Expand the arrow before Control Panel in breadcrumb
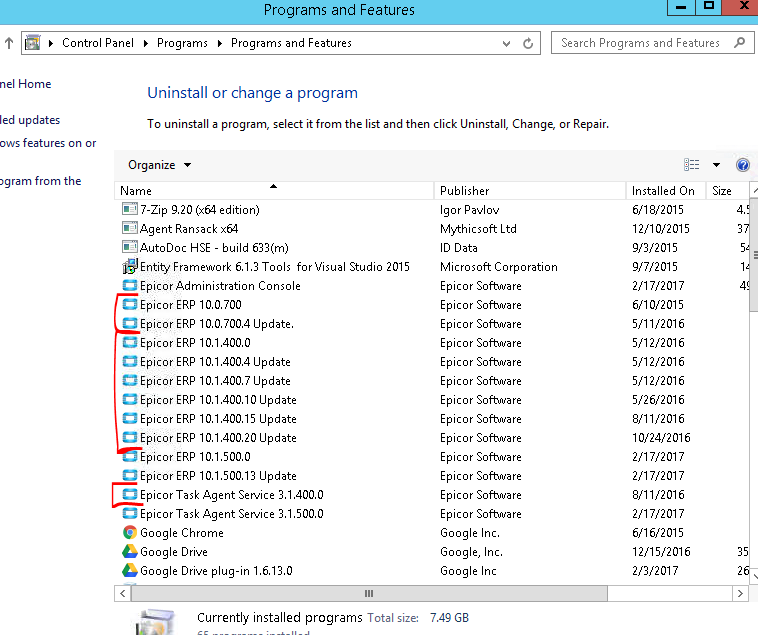The height and width of the screenshot is (635, 758). [x=51, y=43]
